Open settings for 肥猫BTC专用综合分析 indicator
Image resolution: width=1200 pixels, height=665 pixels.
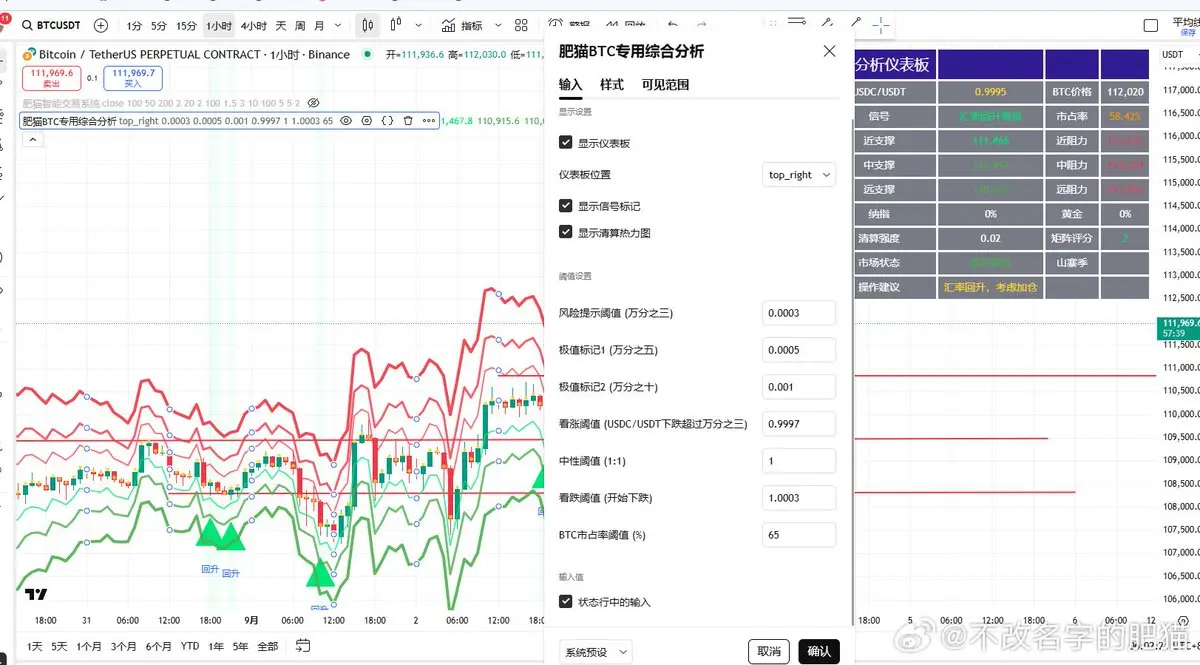click(x=366, y=120)
